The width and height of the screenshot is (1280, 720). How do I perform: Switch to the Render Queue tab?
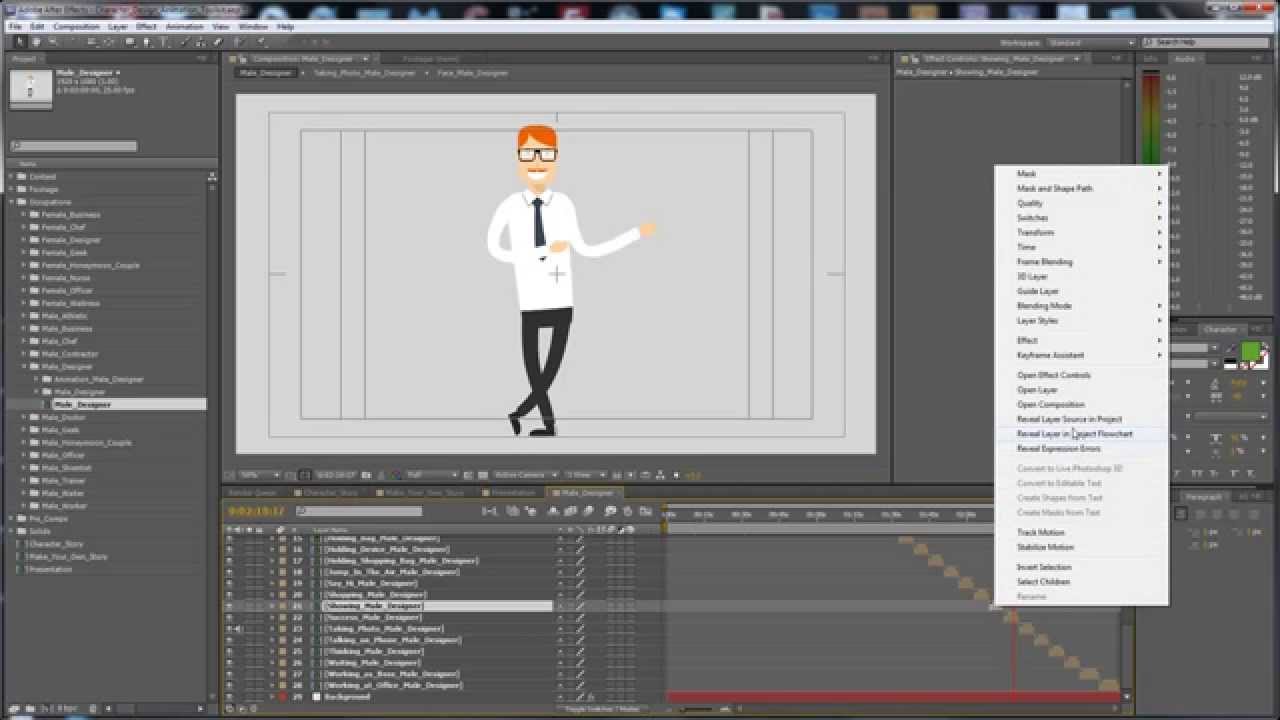point(252,492)
